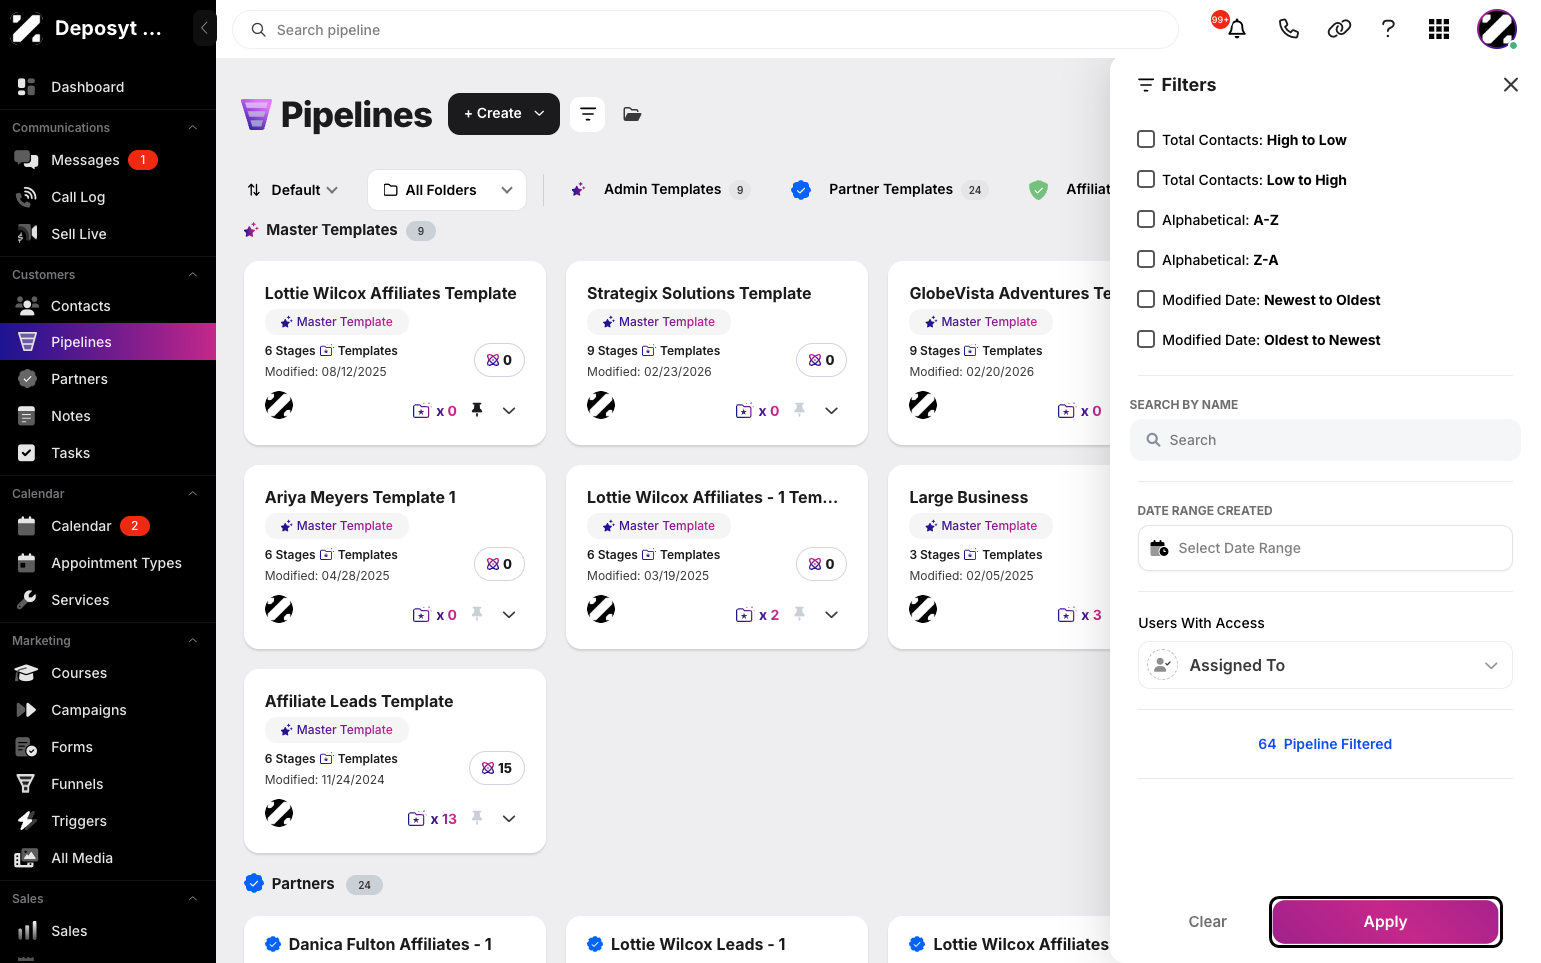Open the Assigned To dropdown
The height and width of the screenshot is (963, 1541).
[1325, 665]
